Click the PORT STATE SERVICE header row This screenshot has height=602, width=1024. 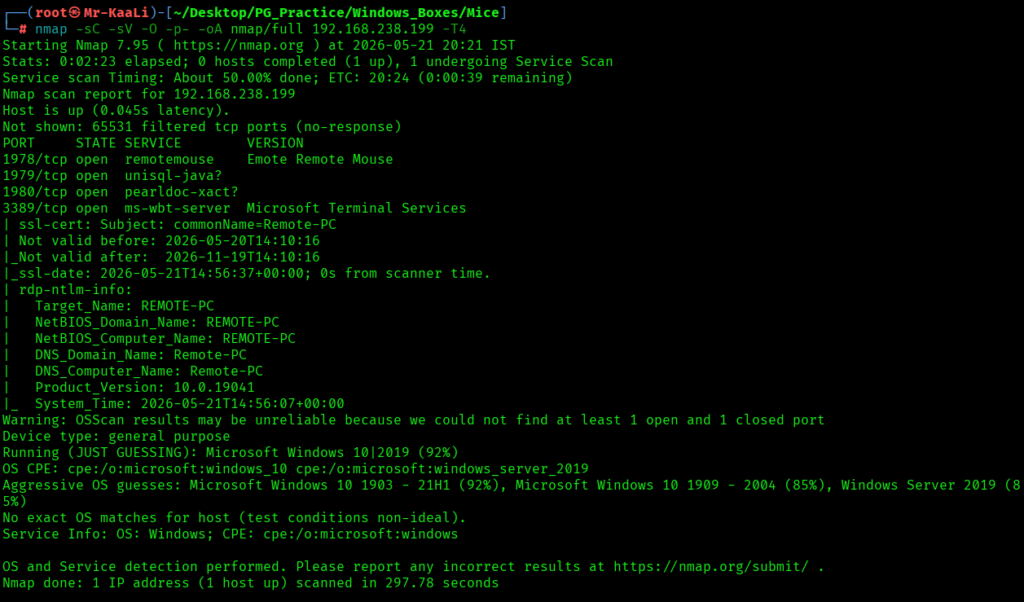click(153, 143)
